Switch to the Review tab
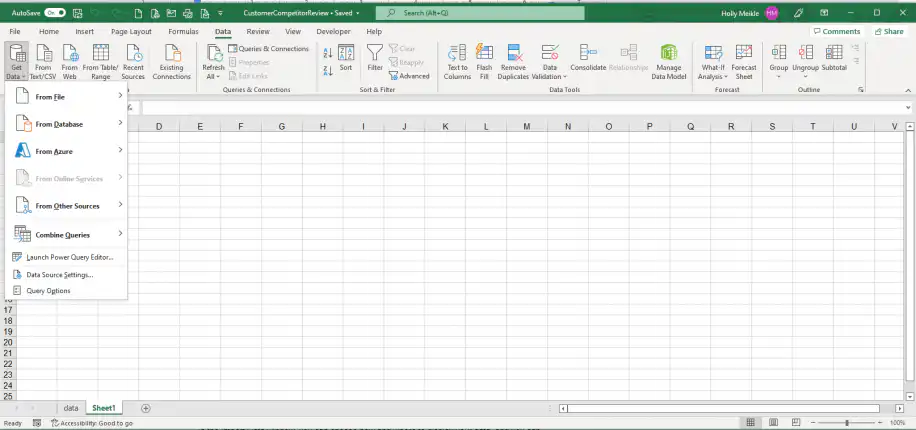 (x=258, y=32)
